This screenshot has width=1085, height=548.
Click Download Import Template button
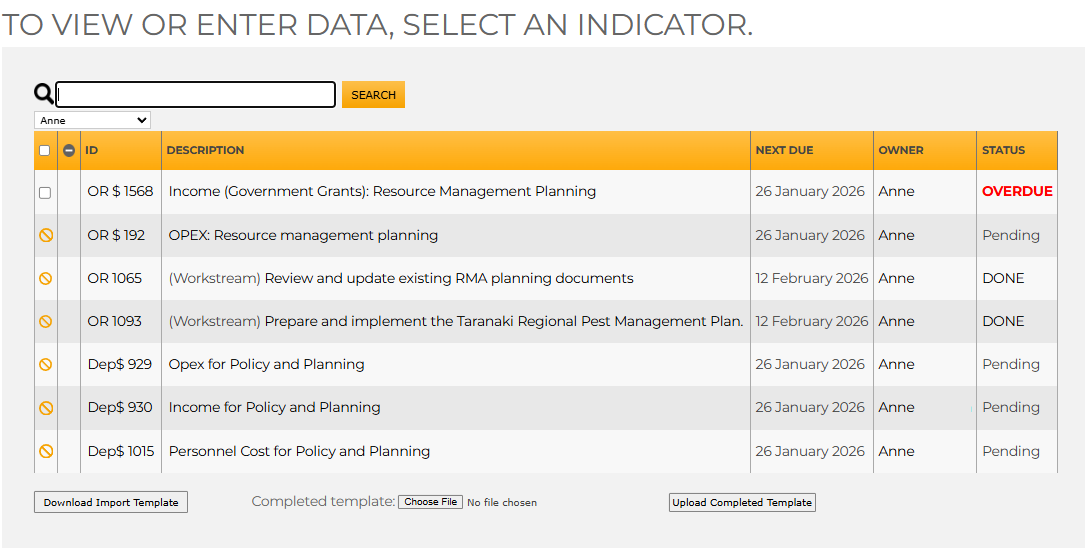coord(111,502)
